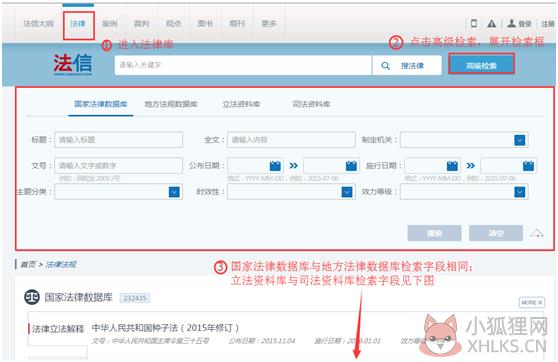Image resolution: width=558 pixels, height=362 pixels.
Task: Open the 更多 navigation item
Action: [x=269, y=23]
